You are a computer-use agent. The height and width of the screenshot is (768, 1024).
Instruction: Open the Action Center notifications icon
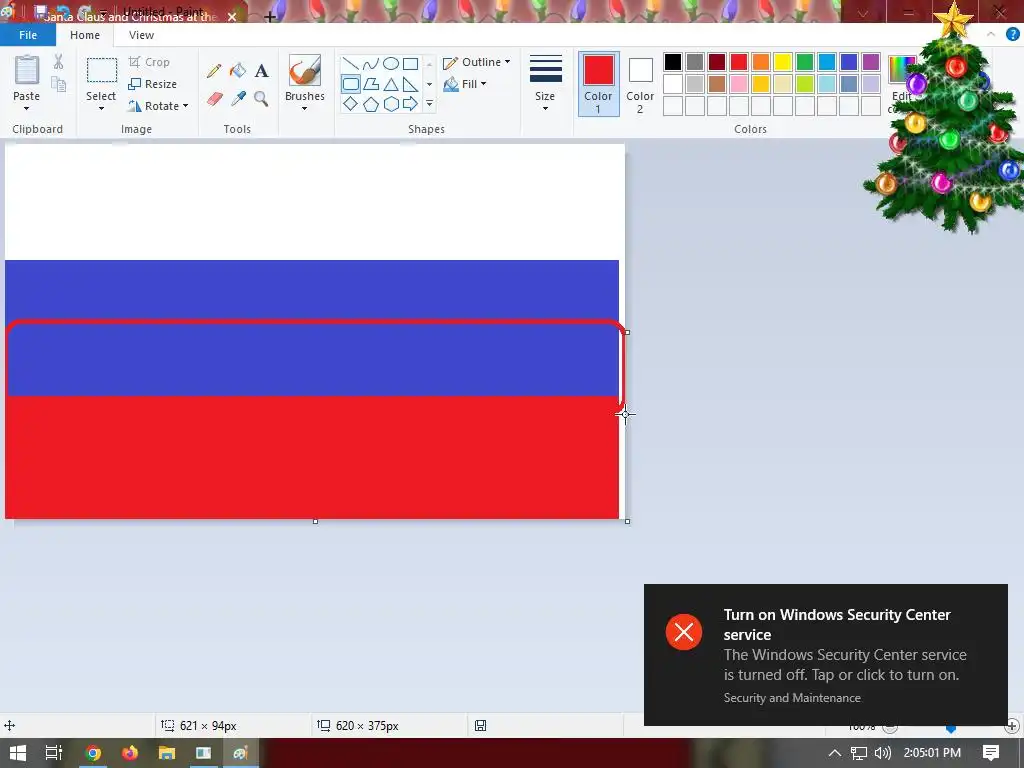[x=991, y=753]
